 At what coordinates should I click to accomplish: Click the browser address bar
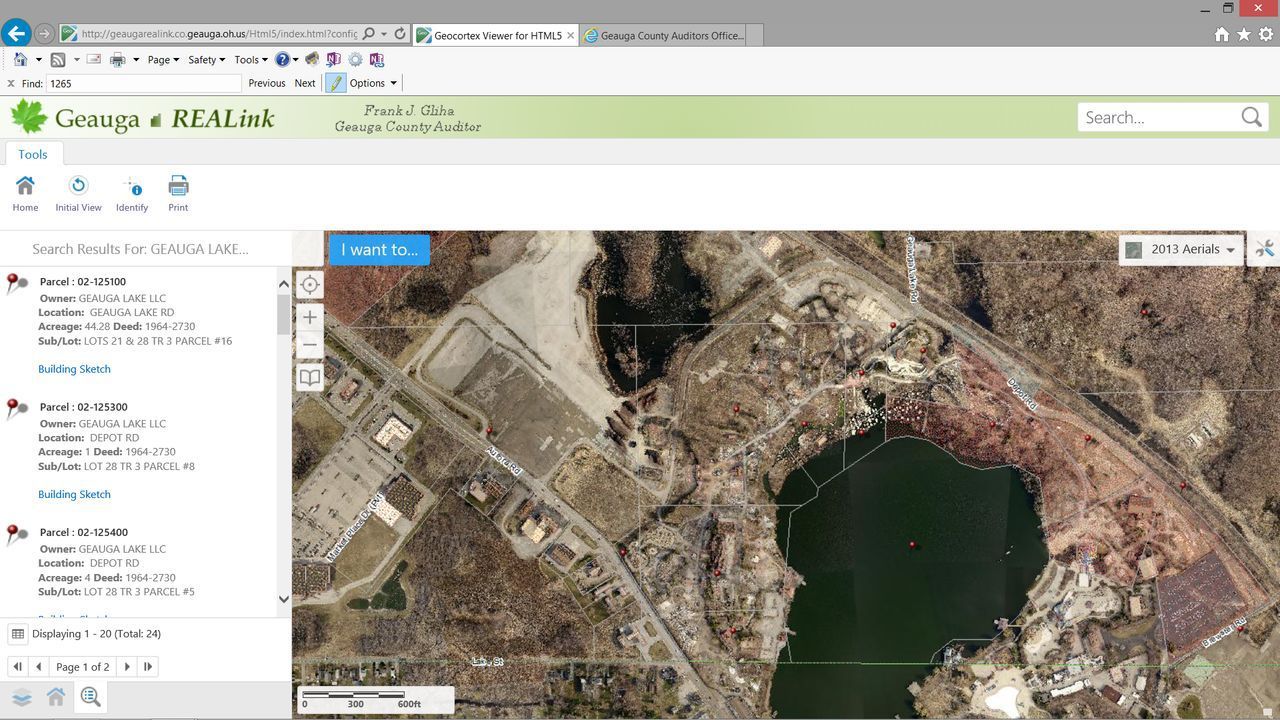218,34
